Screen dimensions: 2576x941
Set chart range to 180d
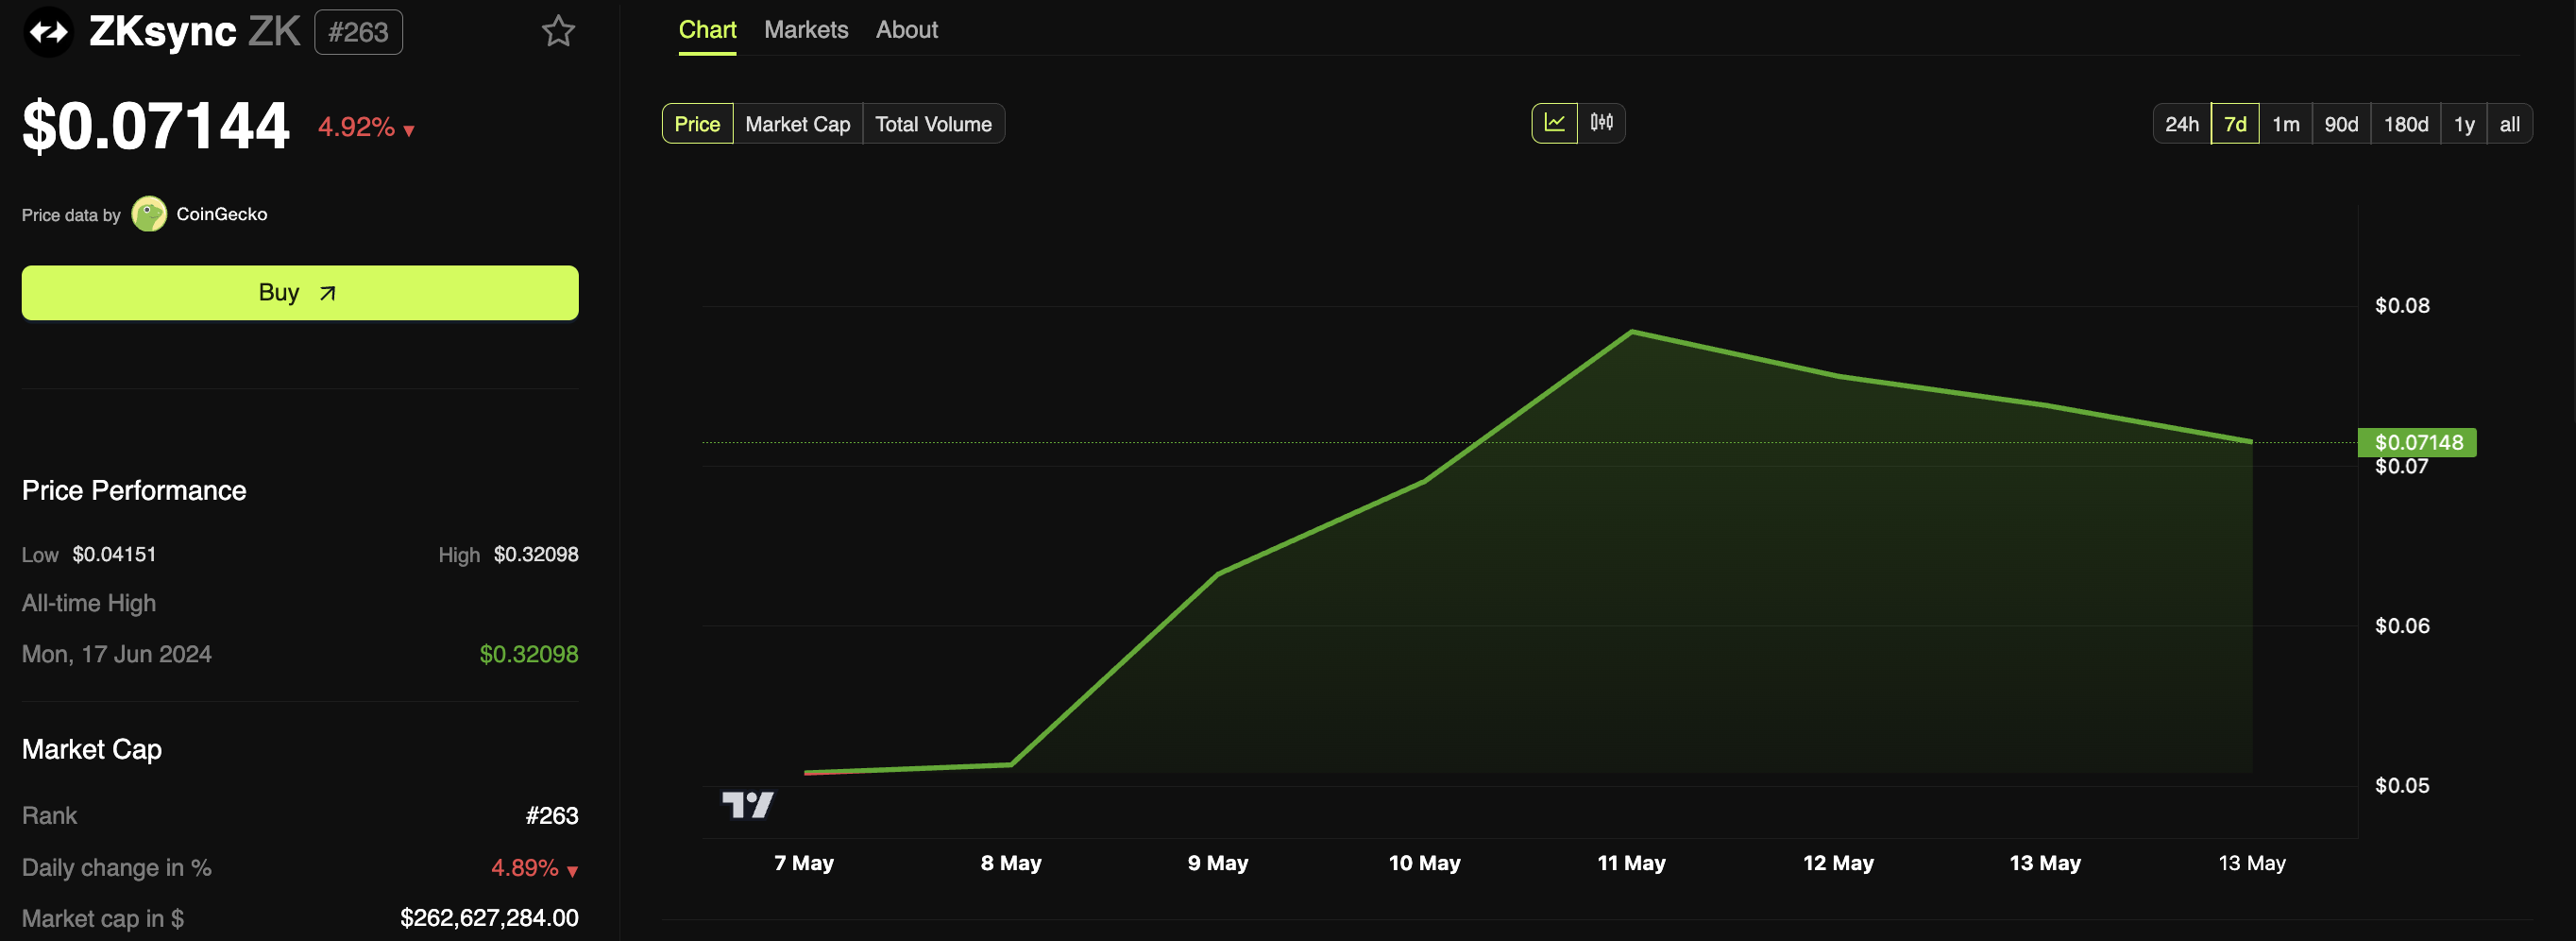pos(2406,124)
